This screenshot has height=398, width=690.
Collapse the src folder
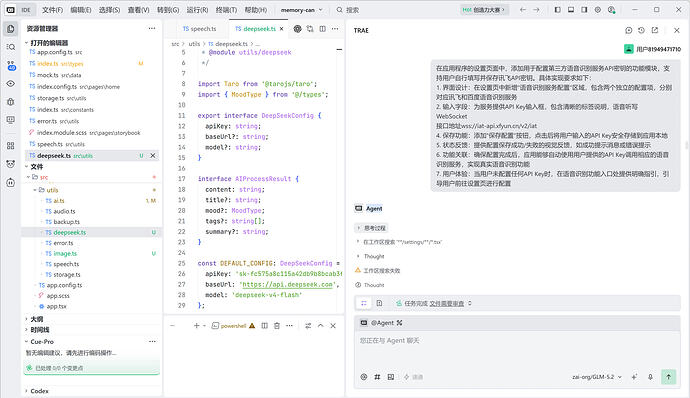(x=29, y=177)
